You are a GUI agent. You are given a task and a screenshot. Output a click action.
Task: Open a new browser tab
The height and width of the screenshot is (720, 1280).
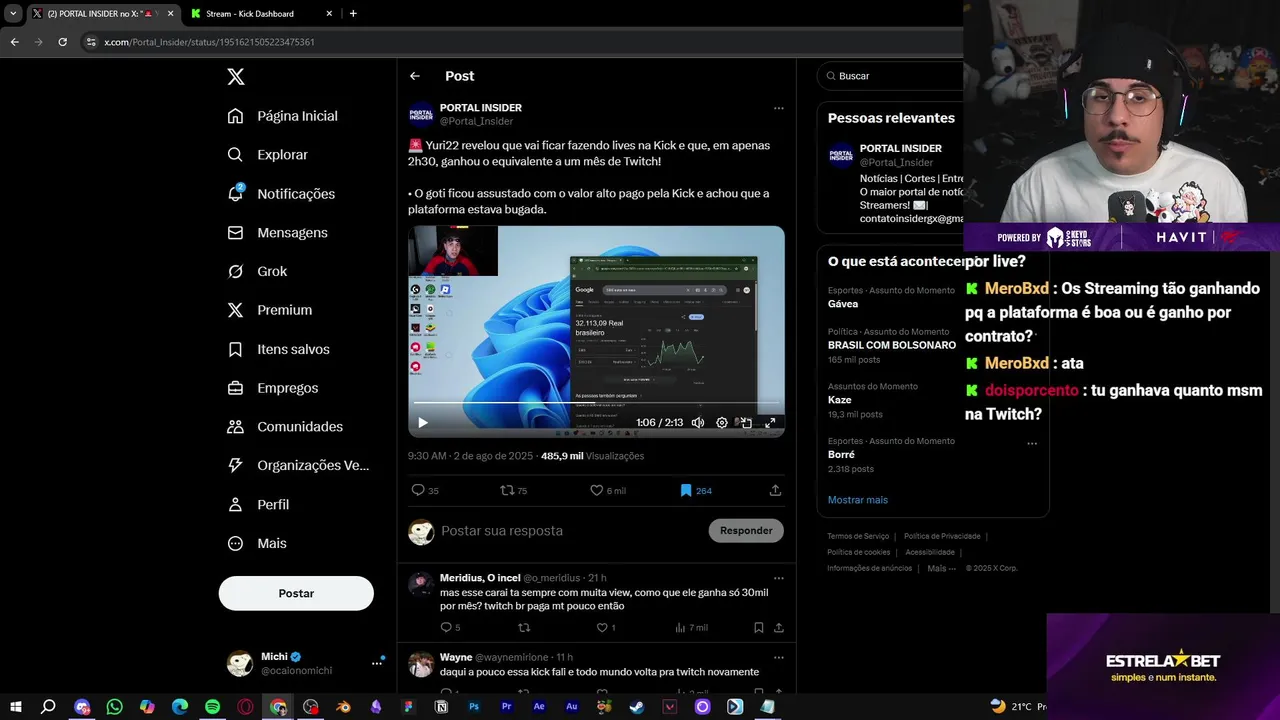click(353, 14)
